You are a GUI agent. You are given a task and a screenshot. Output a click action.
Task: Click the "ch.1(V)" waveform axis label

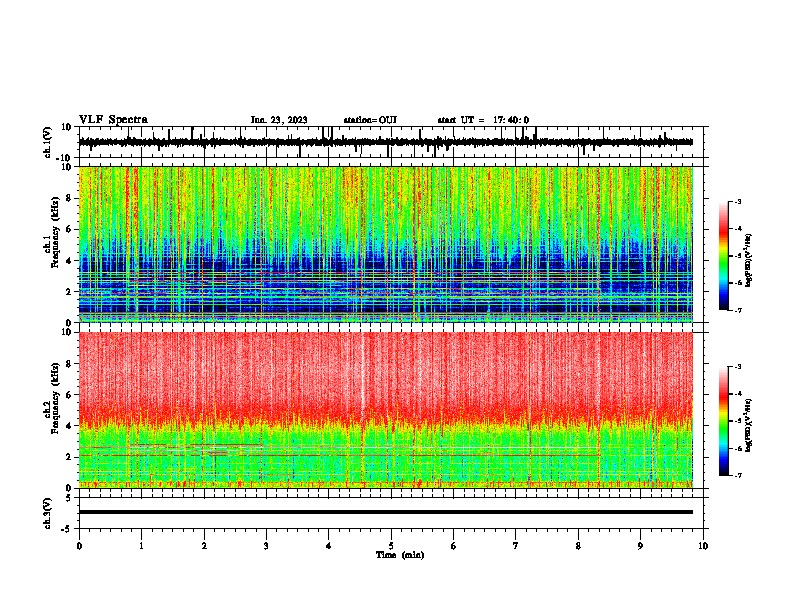(48, 142)
